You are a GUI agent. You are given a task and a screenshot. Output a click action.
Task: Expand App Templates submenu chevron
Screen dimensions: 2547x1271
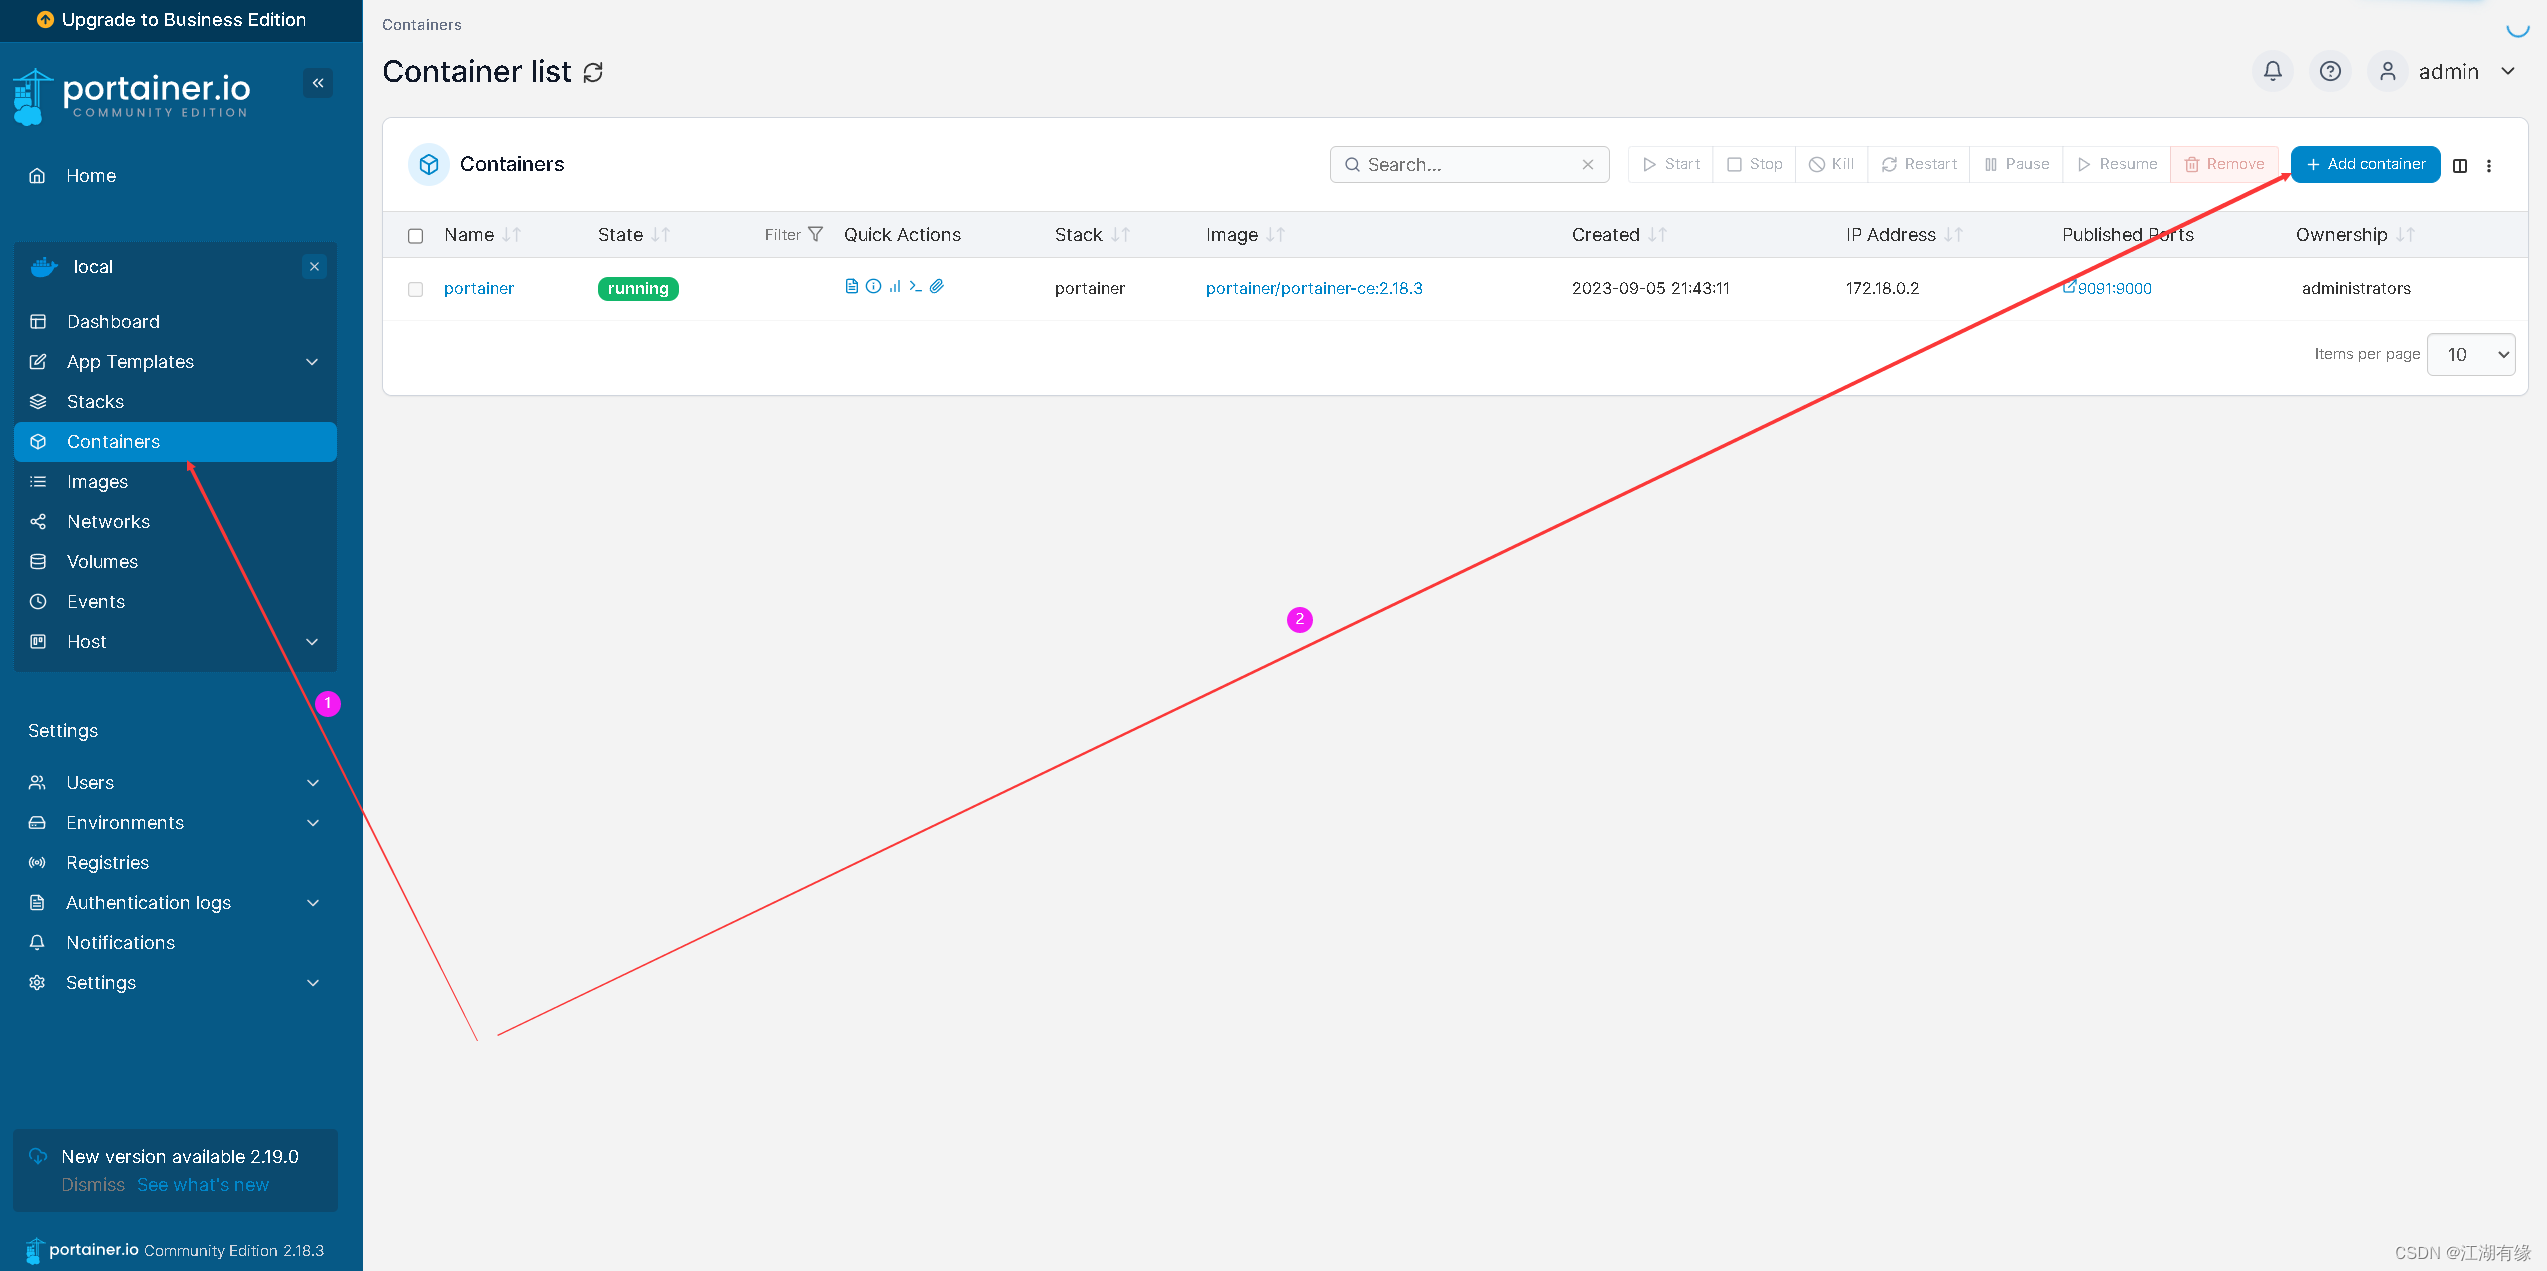[312, 362]
